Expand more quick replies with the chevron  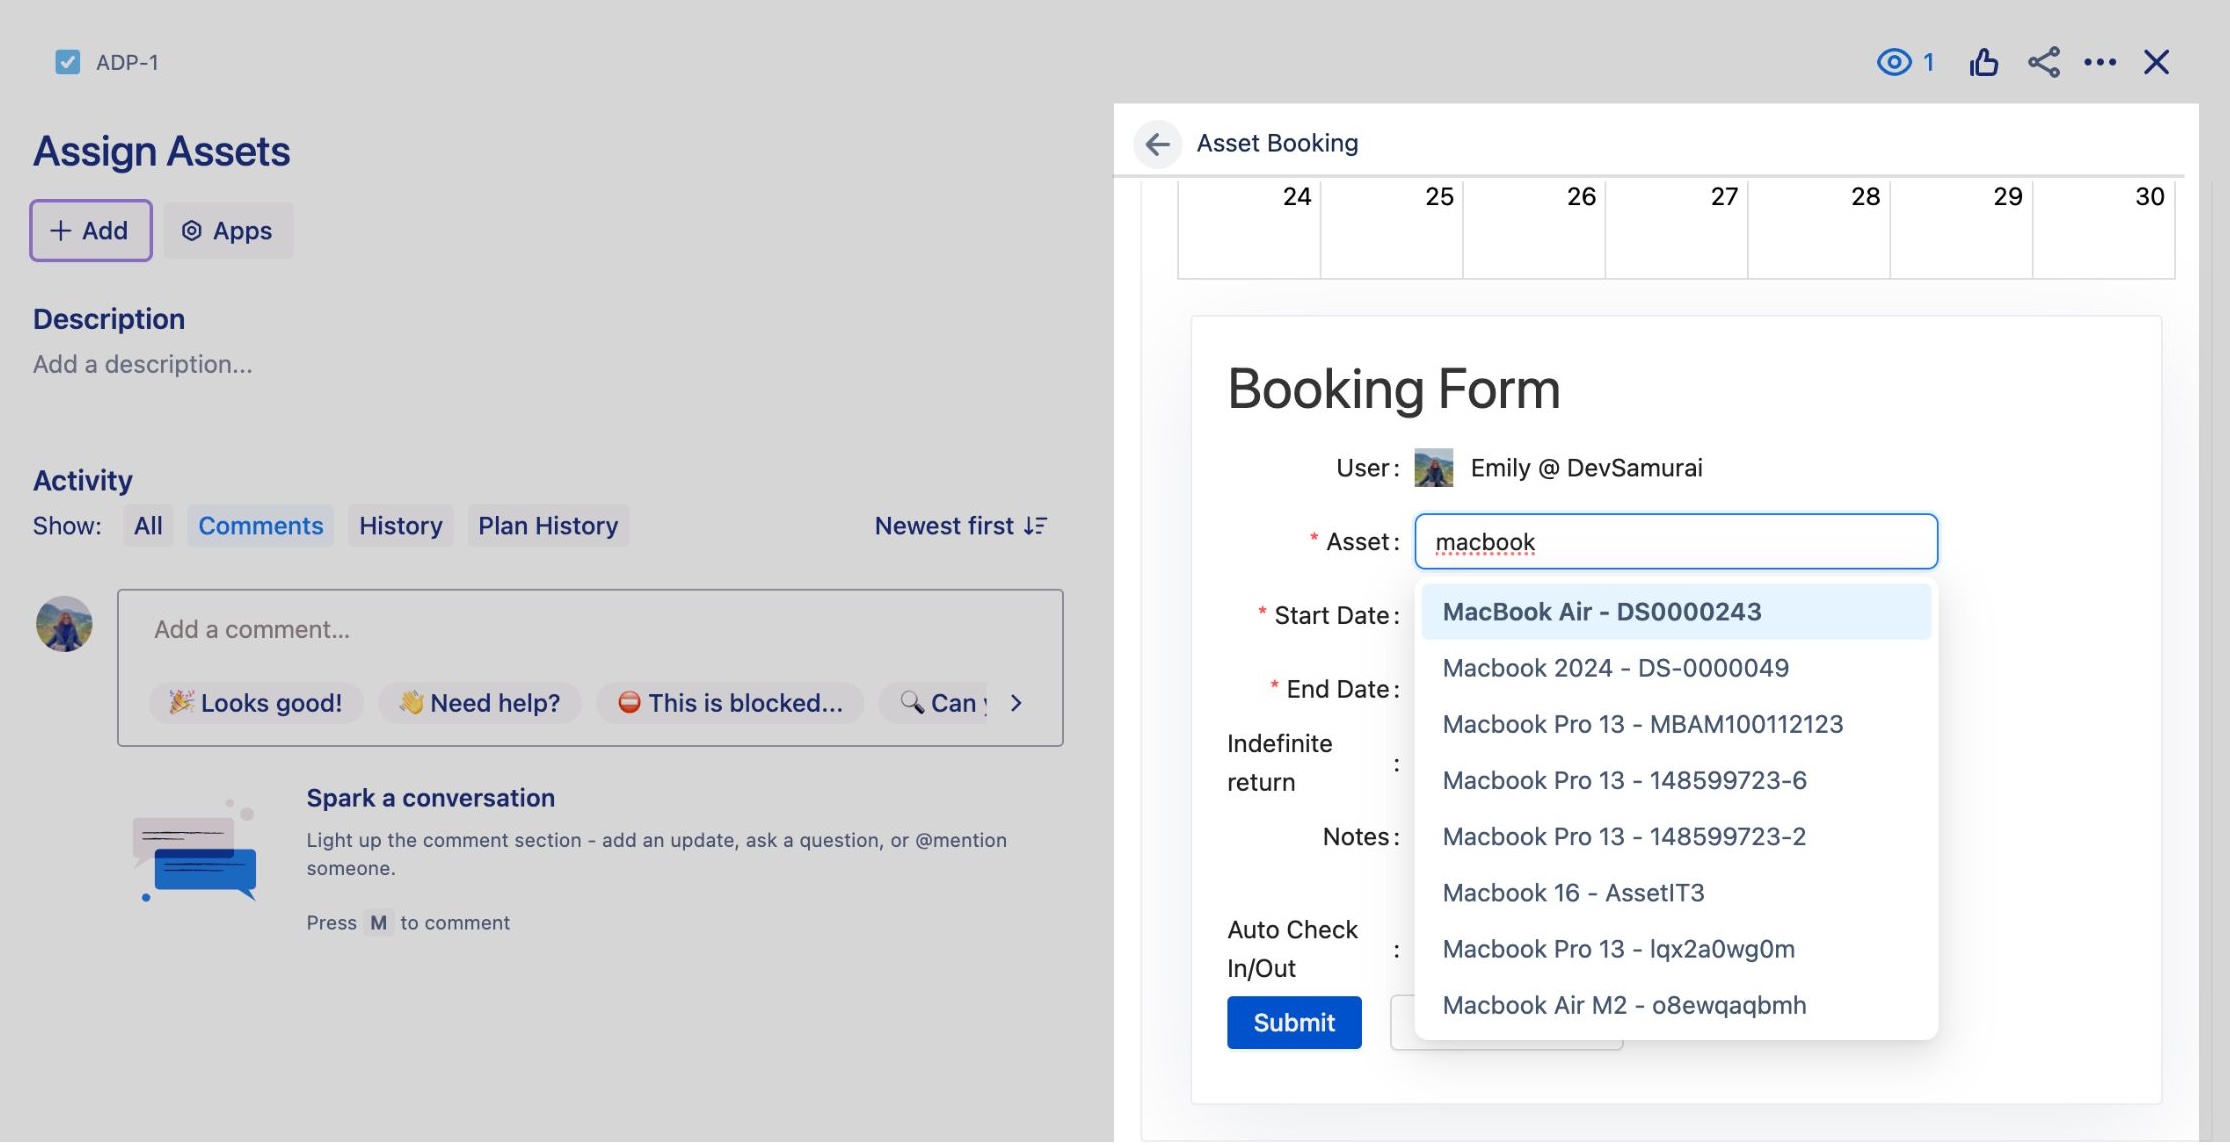[1016, 703]
